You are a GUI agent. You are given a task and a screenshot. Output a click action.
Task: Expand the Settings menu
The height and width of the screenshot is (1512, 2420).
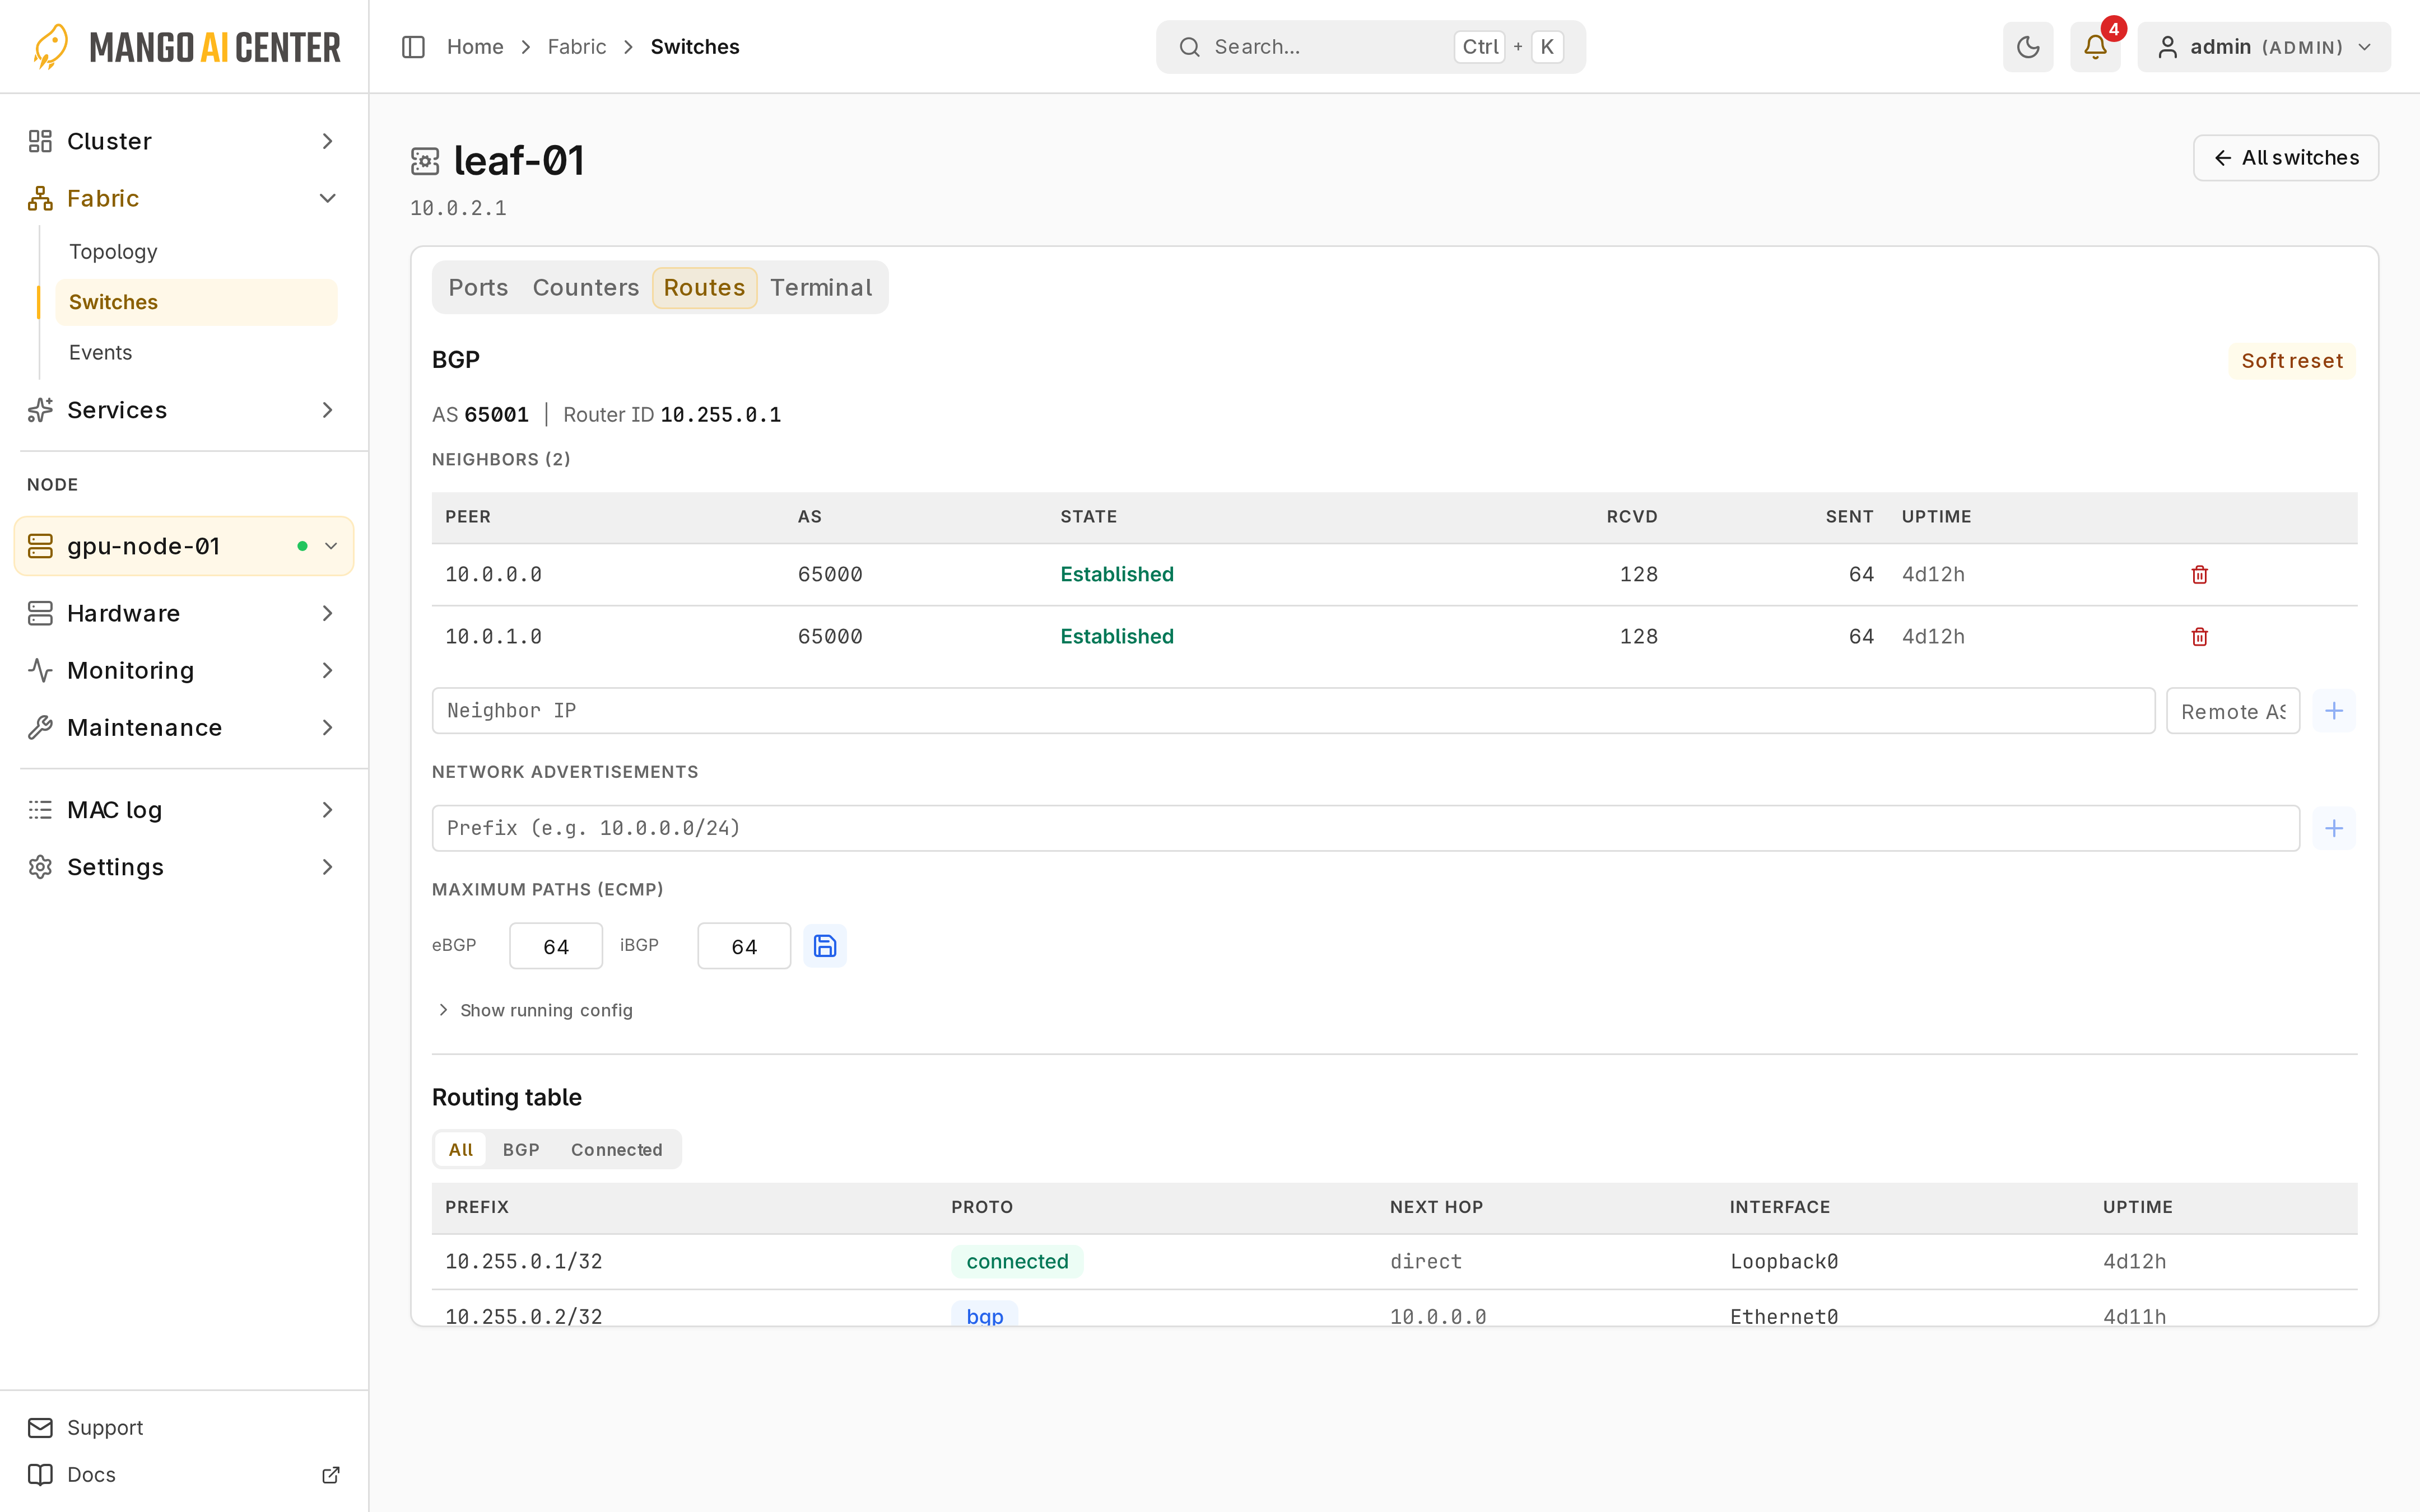click(x=184, y=867)
